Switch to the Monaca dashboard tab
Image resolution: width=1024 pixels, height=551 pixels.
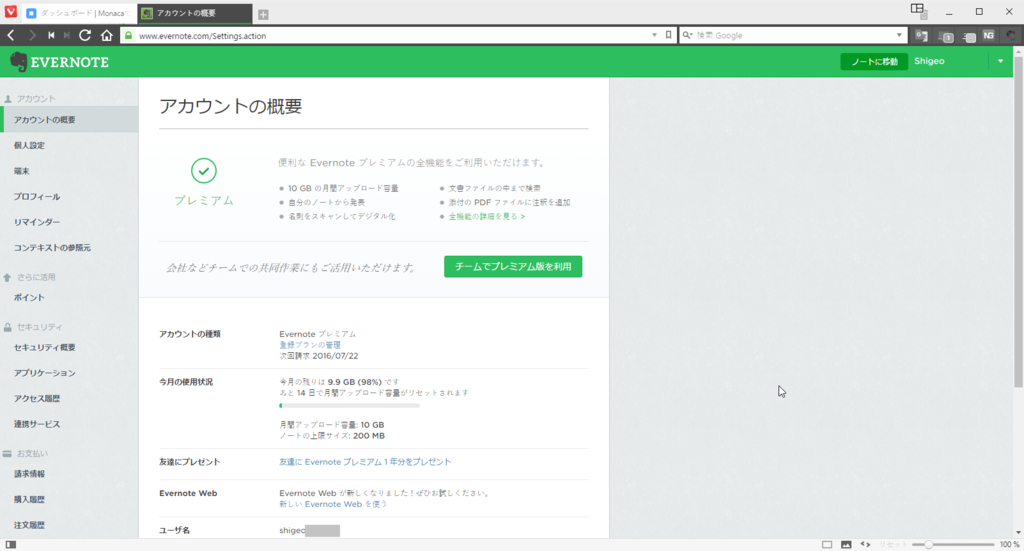point(79,13)
